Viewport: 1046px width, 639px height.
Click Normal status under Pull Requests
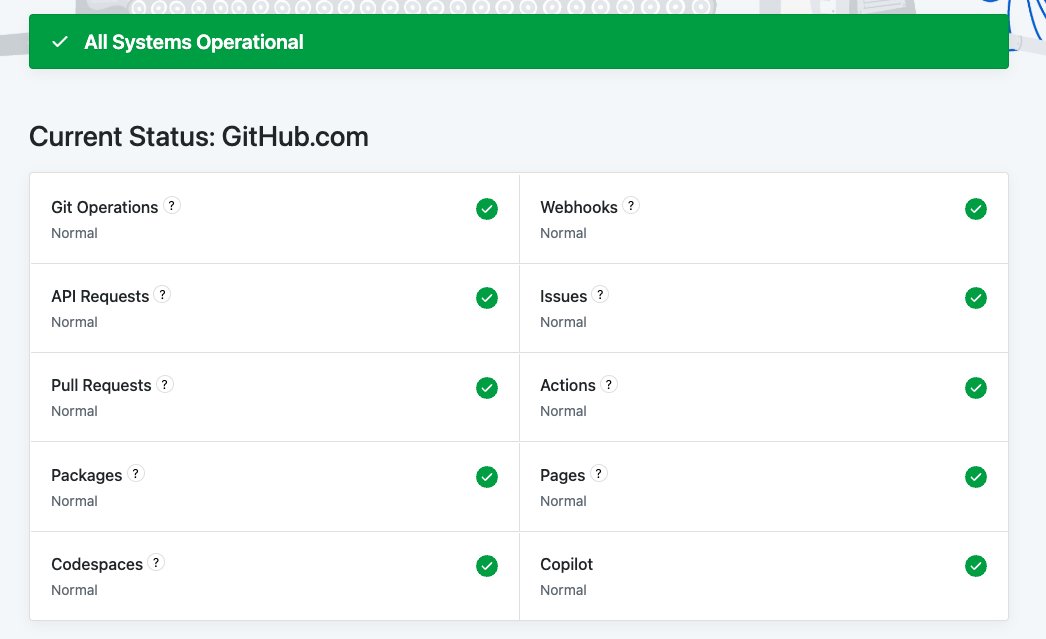click(x=74, y=412)
